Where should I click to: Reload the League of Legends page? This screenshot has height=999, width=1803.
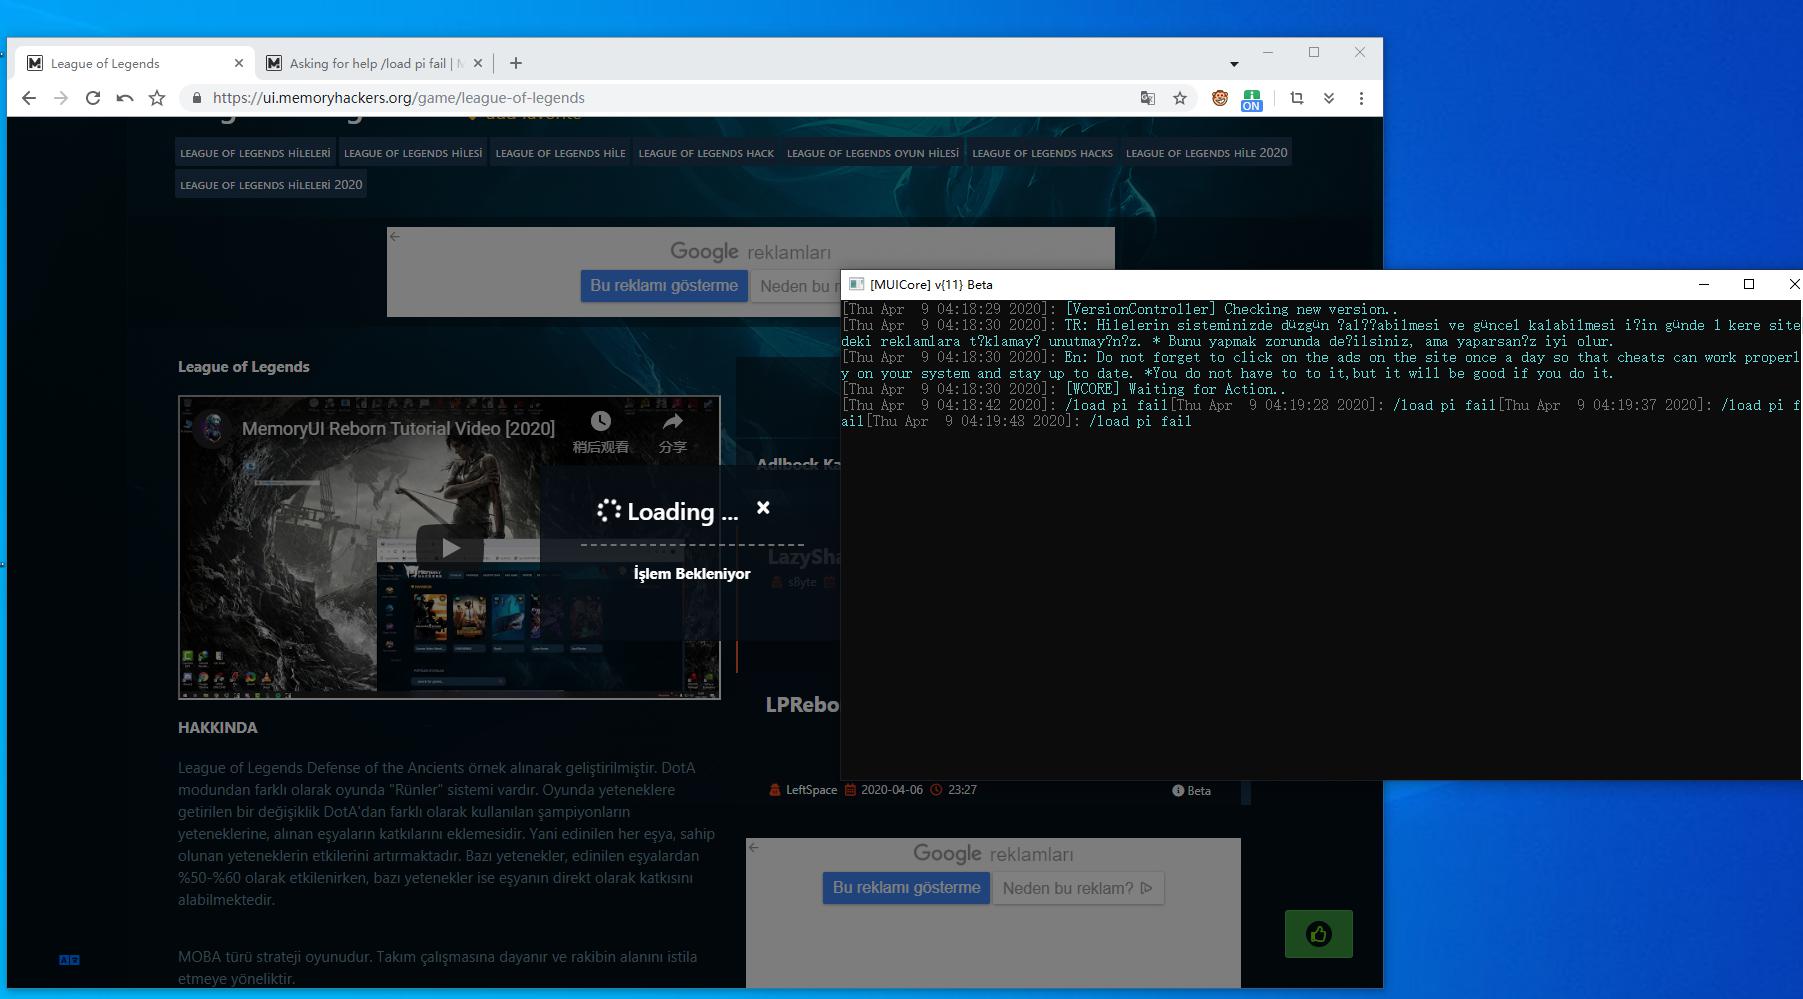coord(93,98)
